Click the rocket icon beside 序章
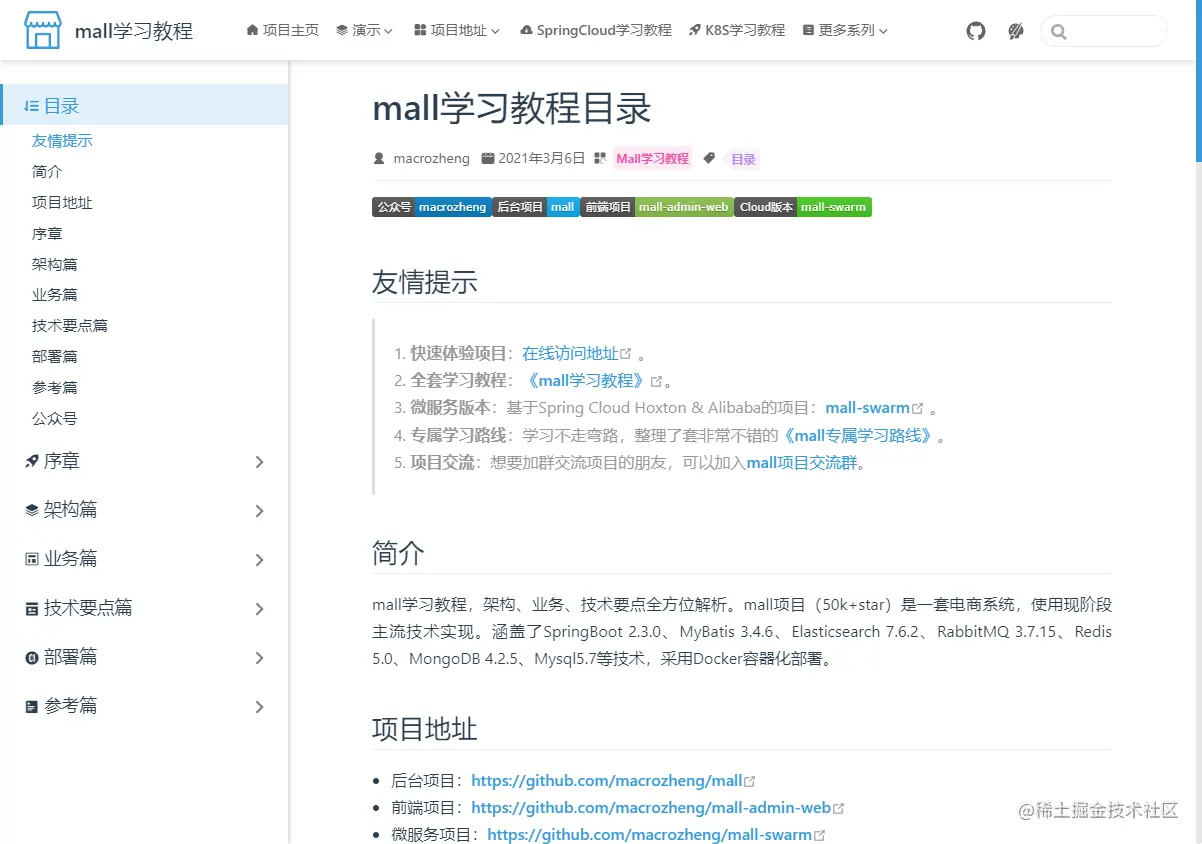This screenshot has width=1202, height=844. tap(32, 461)
